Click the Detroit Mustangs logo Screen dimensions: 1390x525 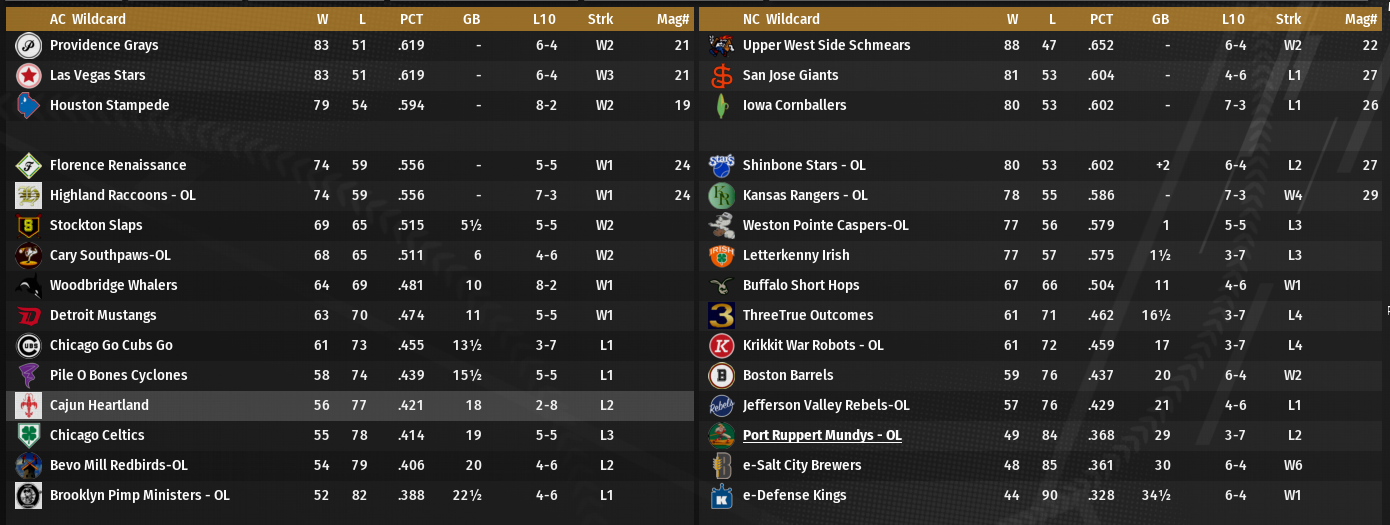(28, 315)
